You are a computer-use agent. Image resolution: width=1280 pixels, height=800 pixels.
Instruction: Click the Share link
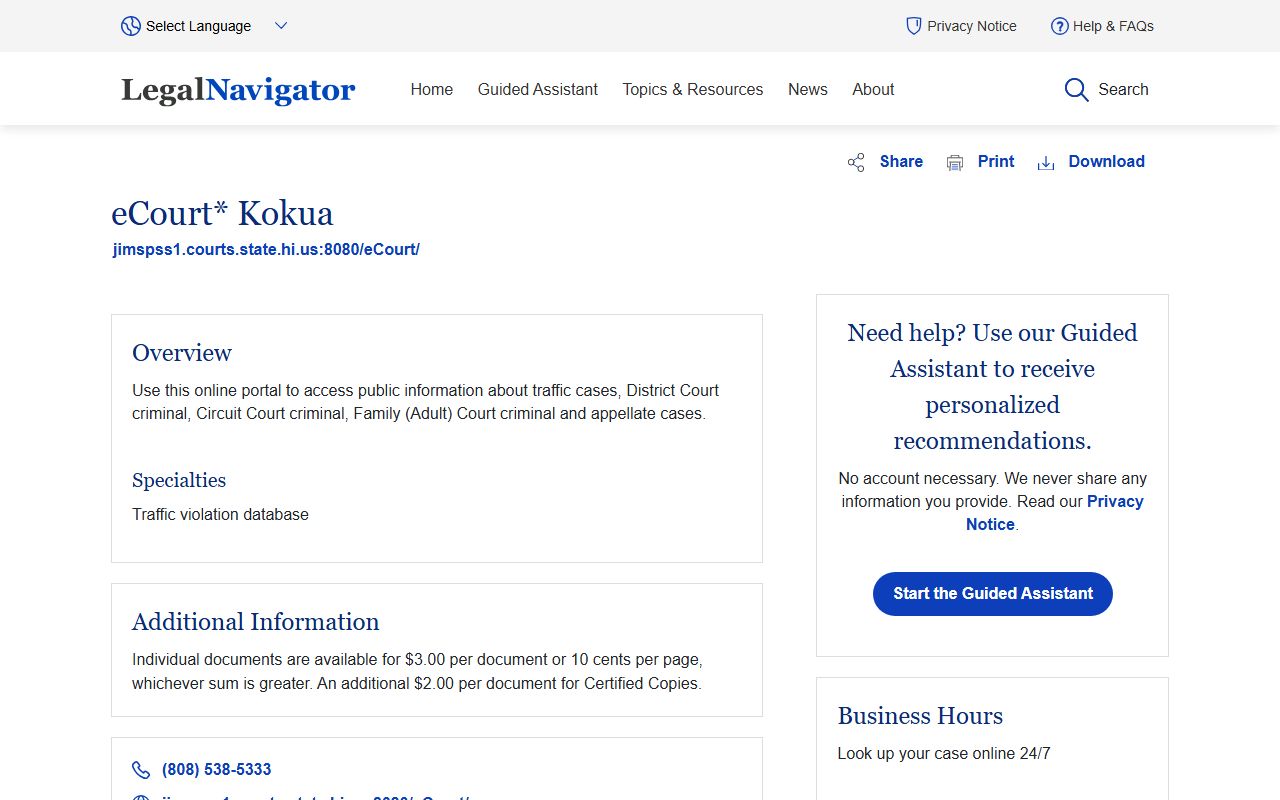click(x=901, y=161)
